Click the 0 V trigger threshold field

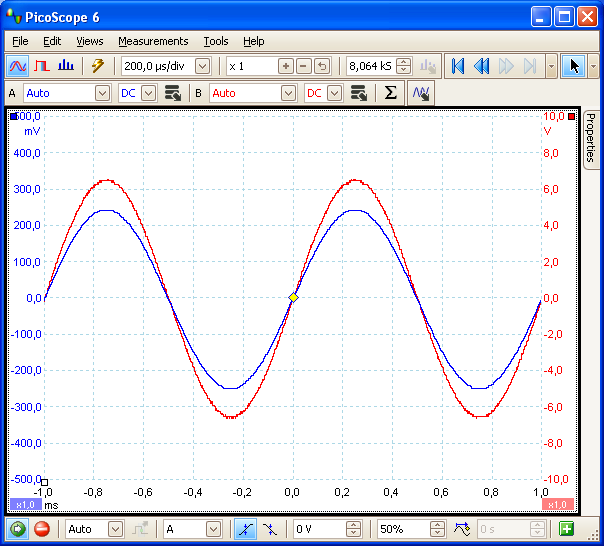point(320,529)
